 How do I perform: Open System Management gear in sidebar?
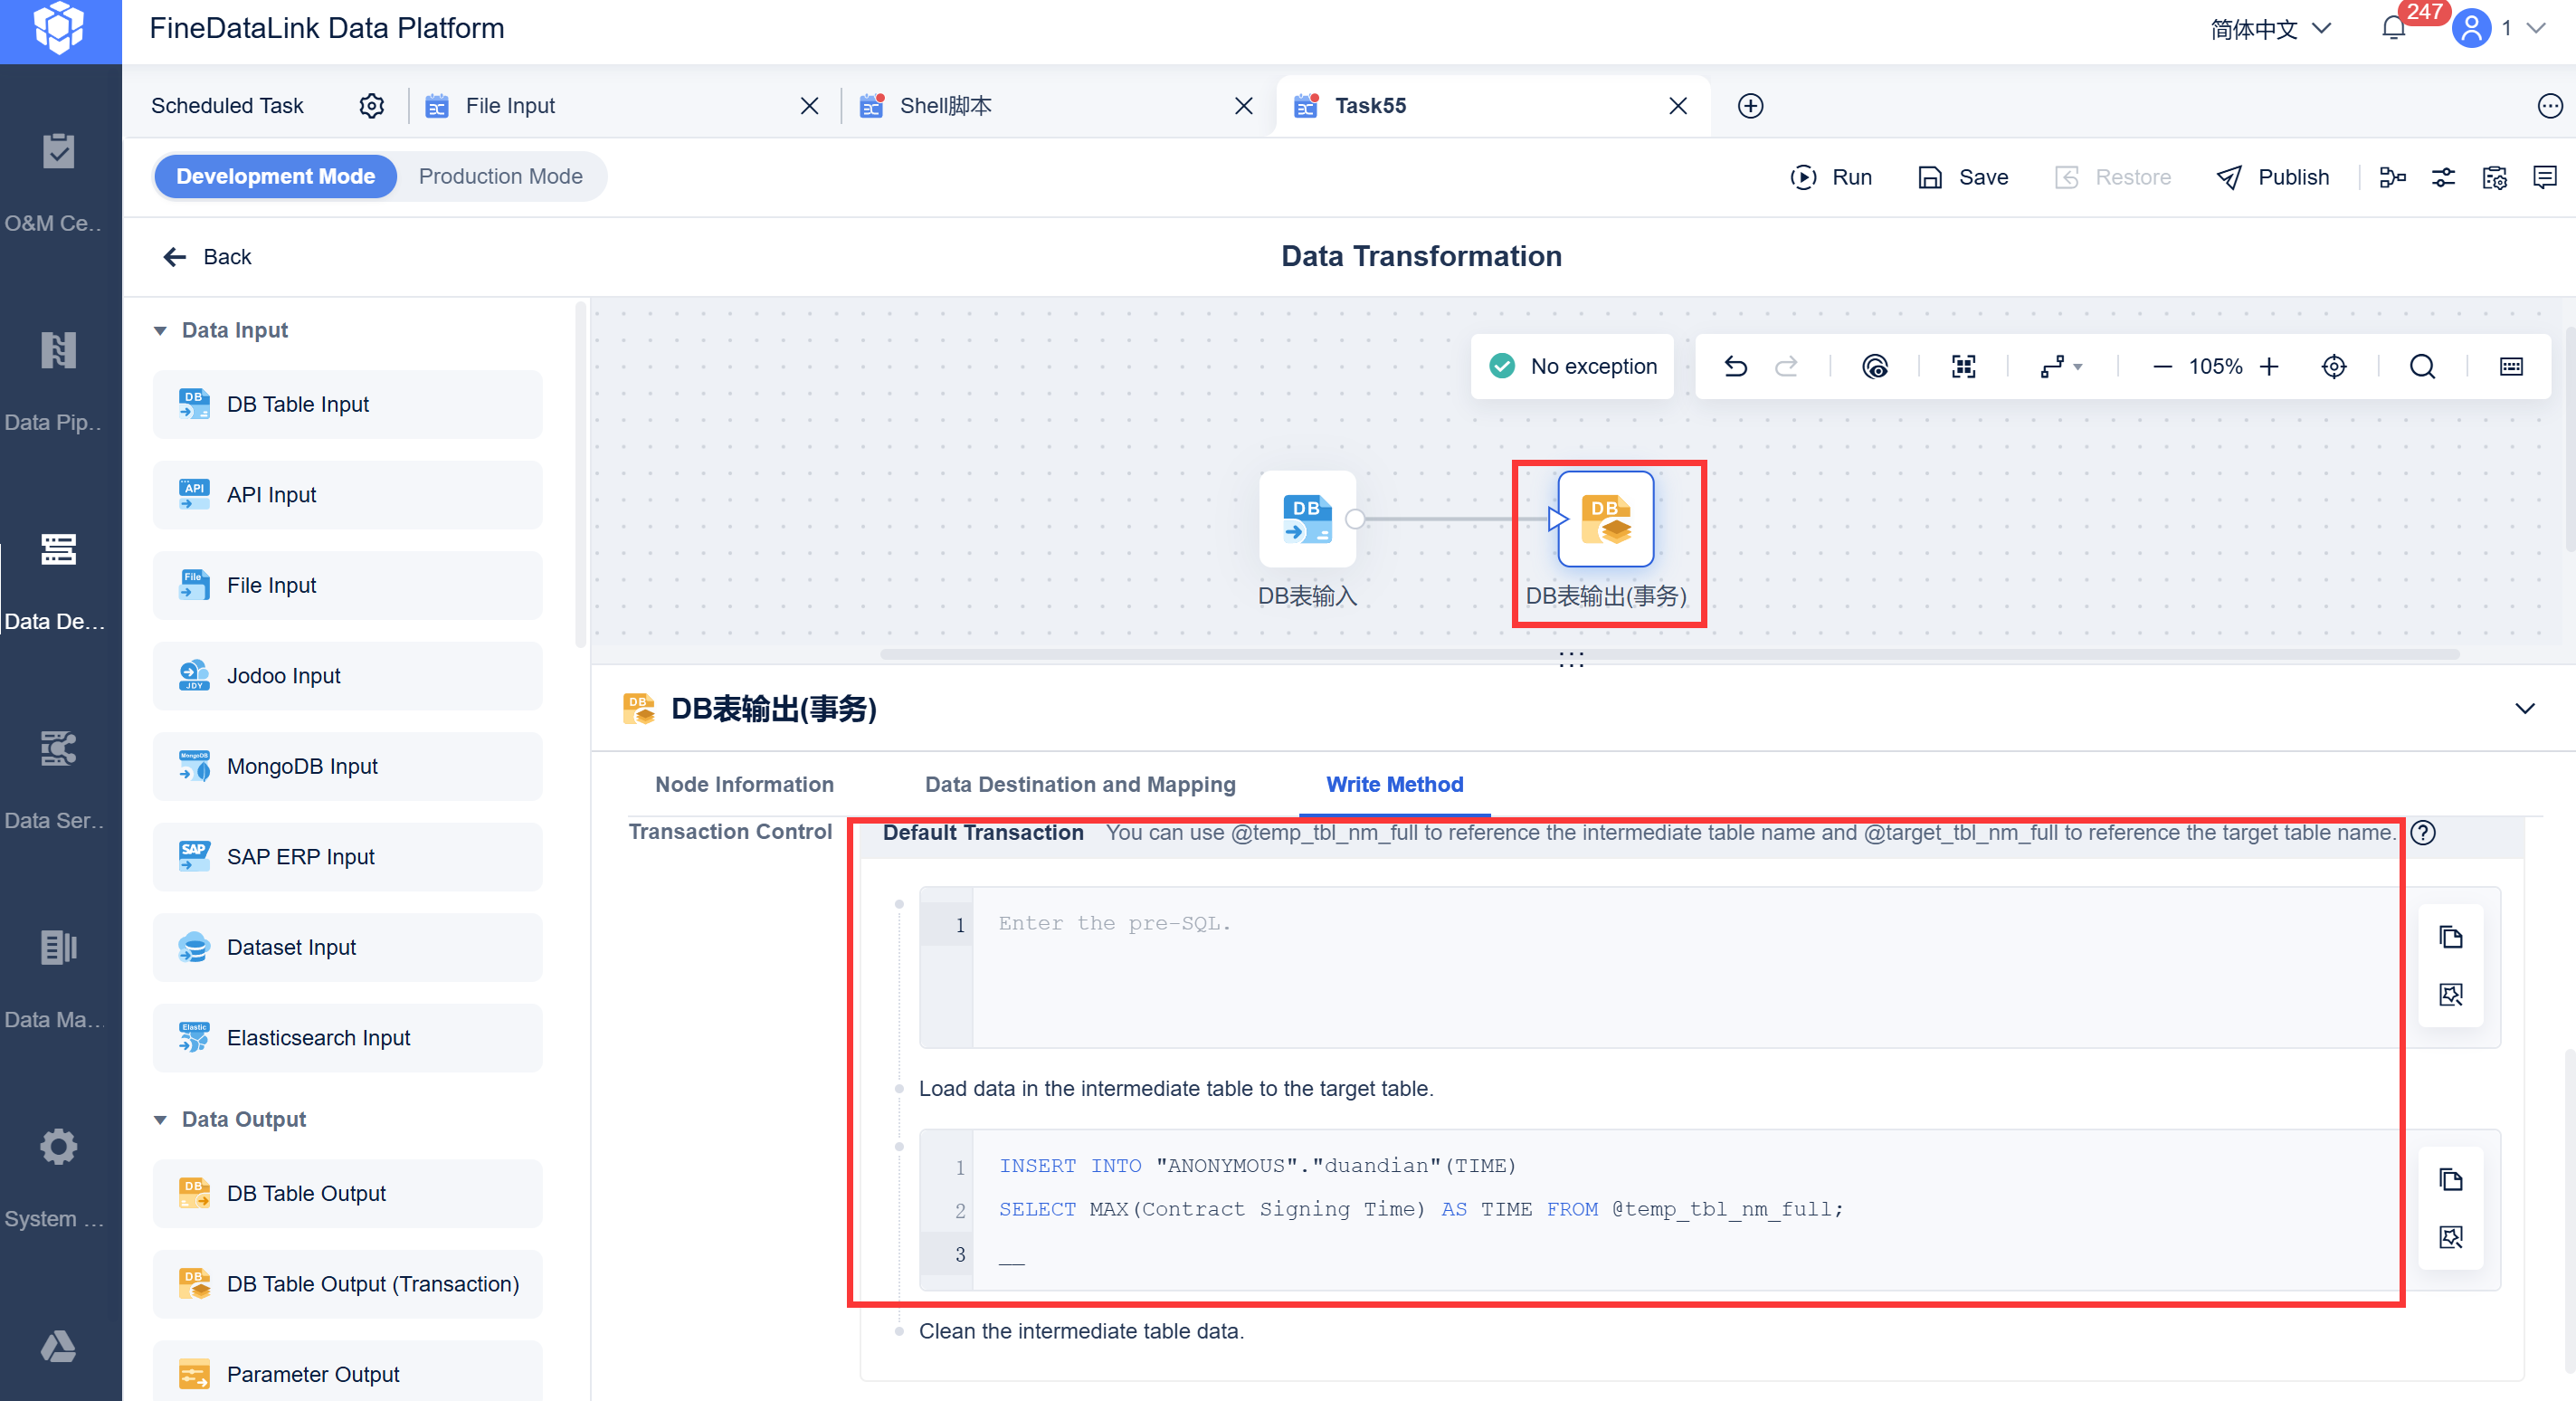pos(58,1178)
